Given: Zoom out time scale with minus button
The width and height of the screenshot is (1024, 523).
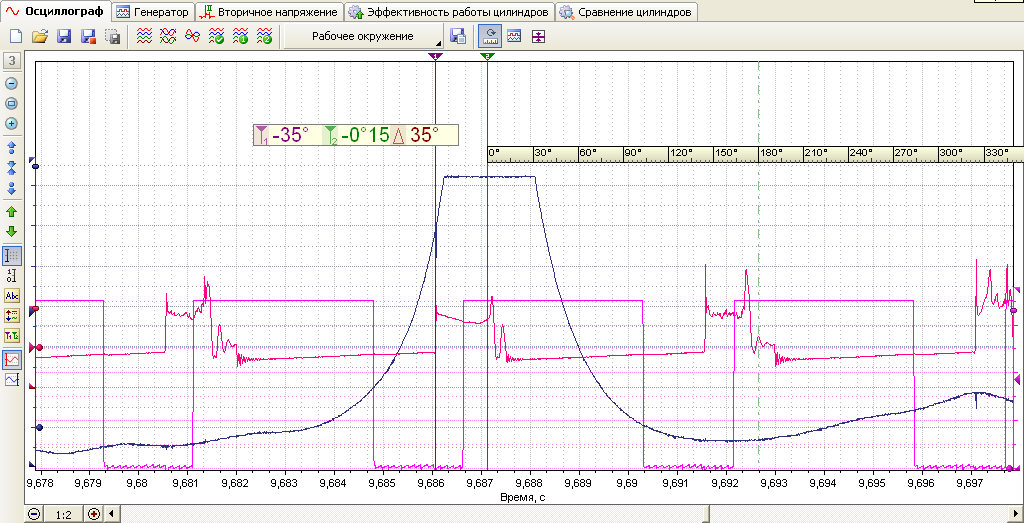Looking at the screenshot, I should (34, 515).
